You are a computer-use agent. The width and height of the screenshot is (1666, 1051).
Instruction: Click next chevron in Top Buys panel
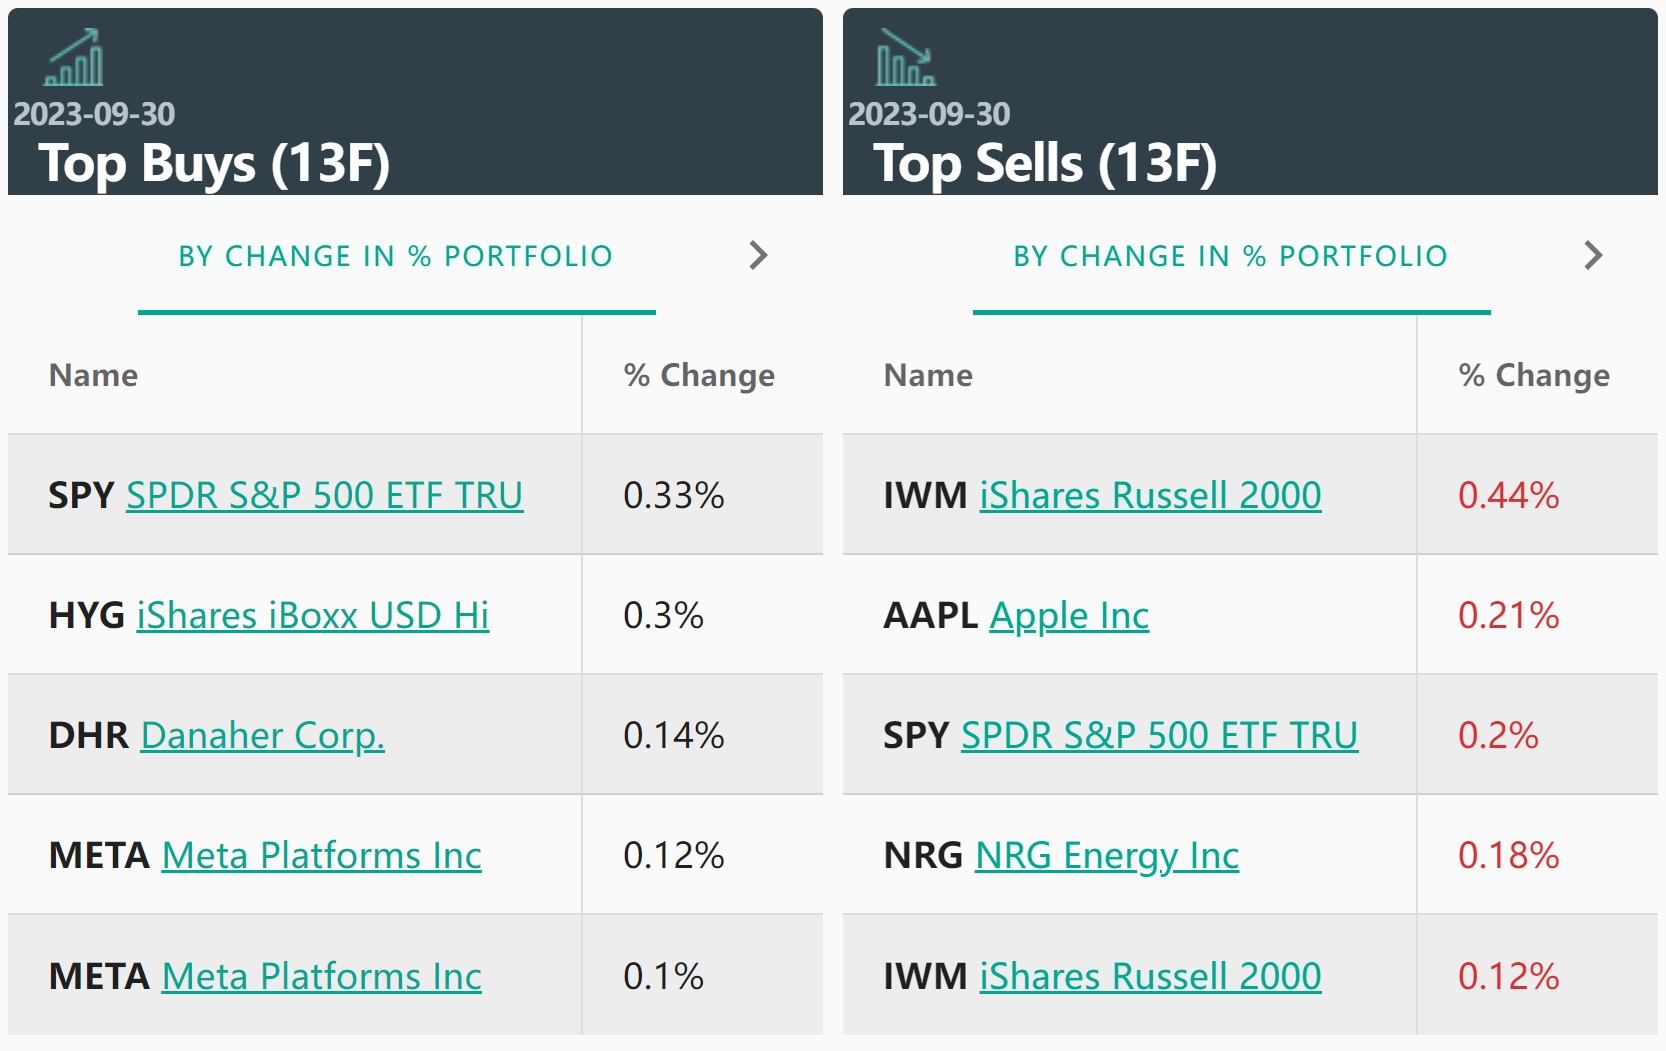pos(758,256)
